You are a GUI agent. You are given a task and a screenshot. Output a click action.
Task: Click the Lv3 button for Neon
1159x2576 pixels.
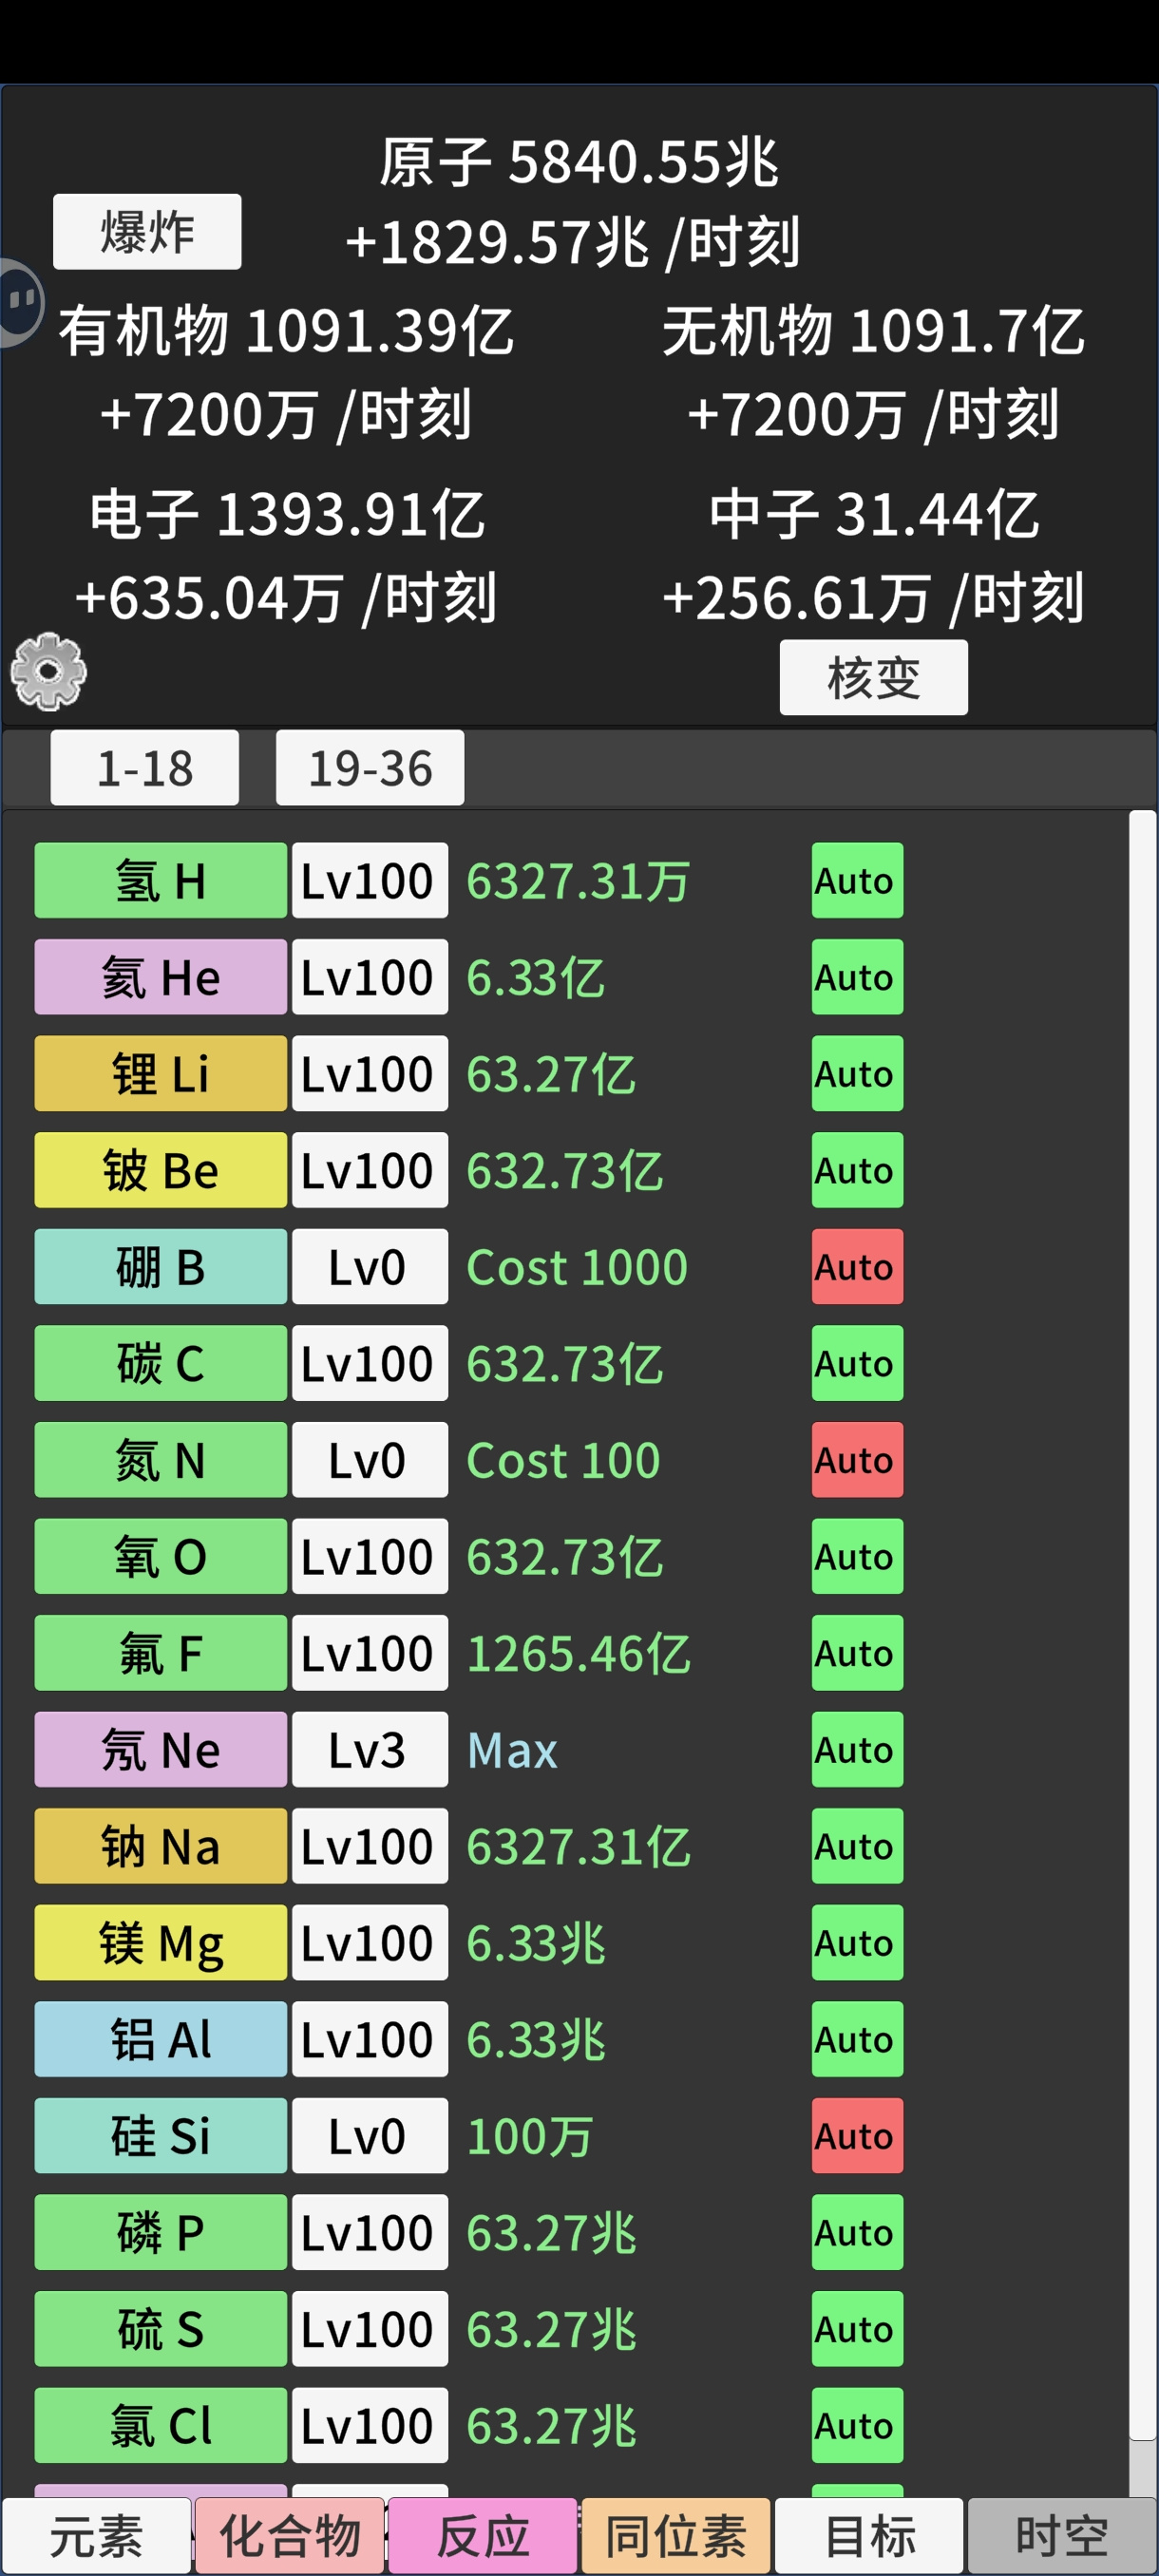(x=370, y=1750)
